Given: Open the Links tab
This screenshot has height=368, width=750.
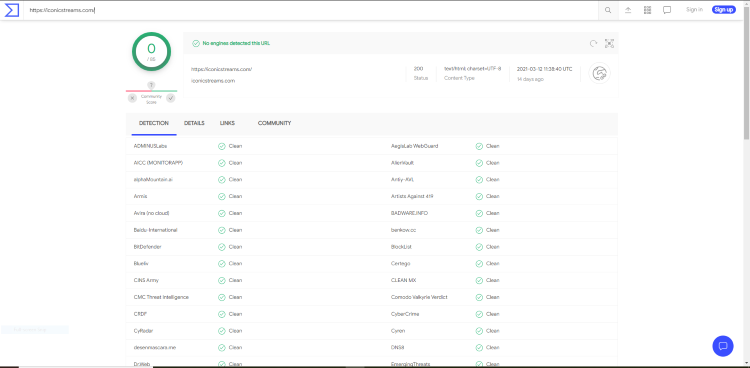Looking at the screenshot, I should coord(227,123).
